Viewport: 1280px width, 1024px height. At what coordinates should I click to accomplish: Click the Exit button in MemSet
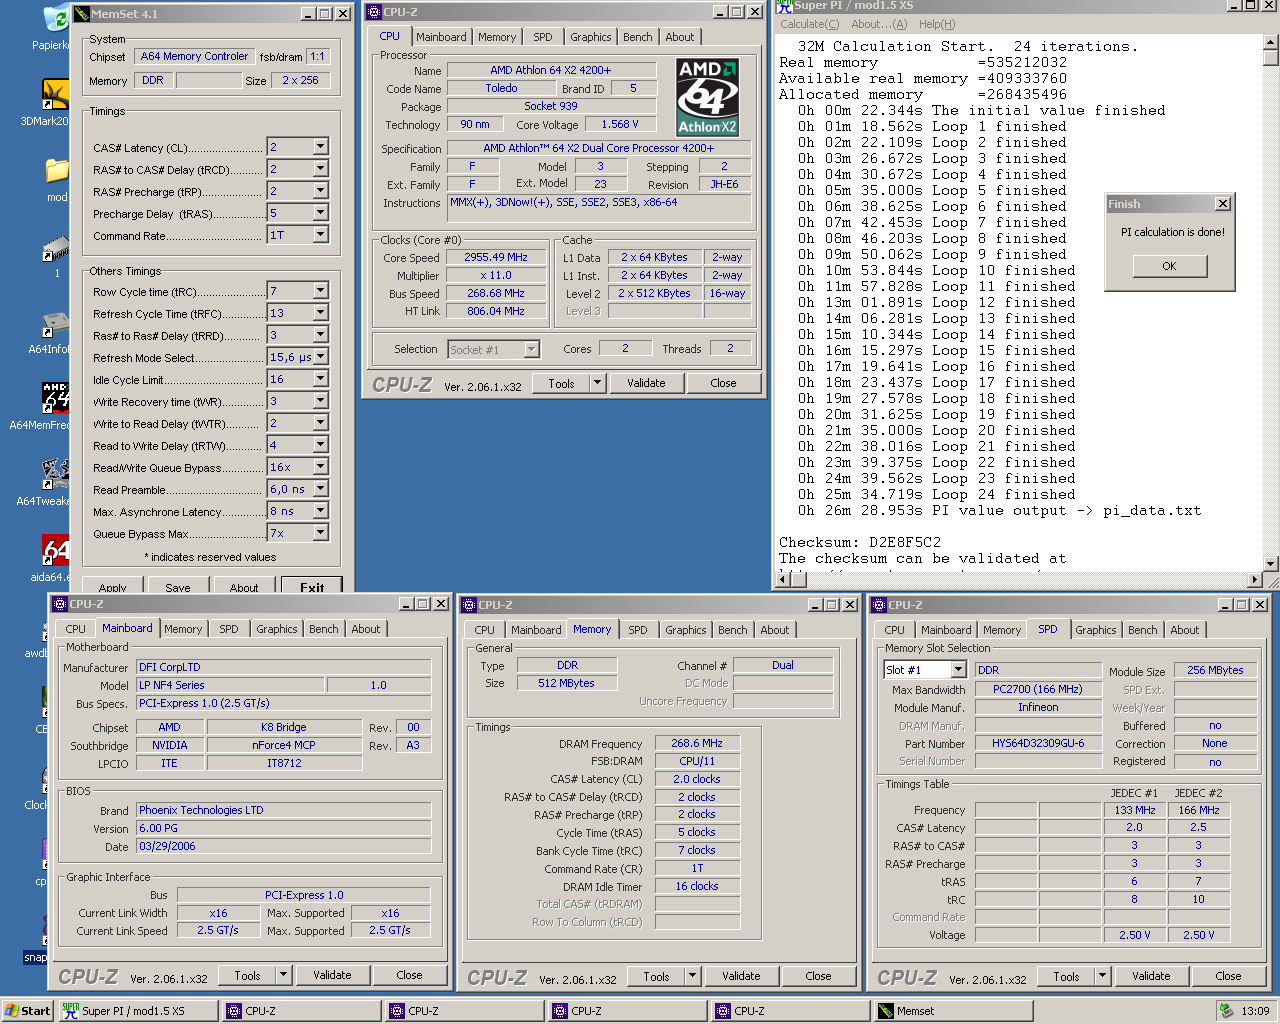(312, 586)
